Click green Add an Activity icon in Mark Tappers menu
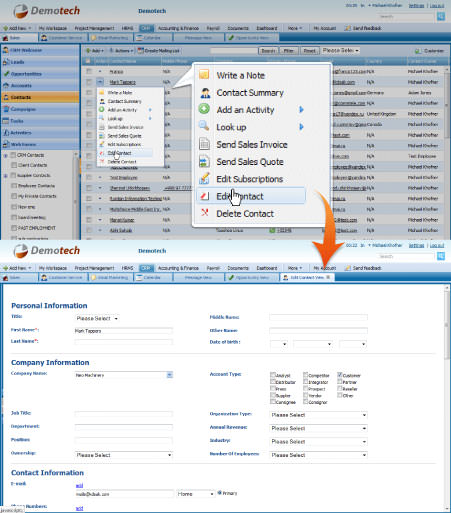Viewport: 451px width, 513px height. (x=102, y=110)
